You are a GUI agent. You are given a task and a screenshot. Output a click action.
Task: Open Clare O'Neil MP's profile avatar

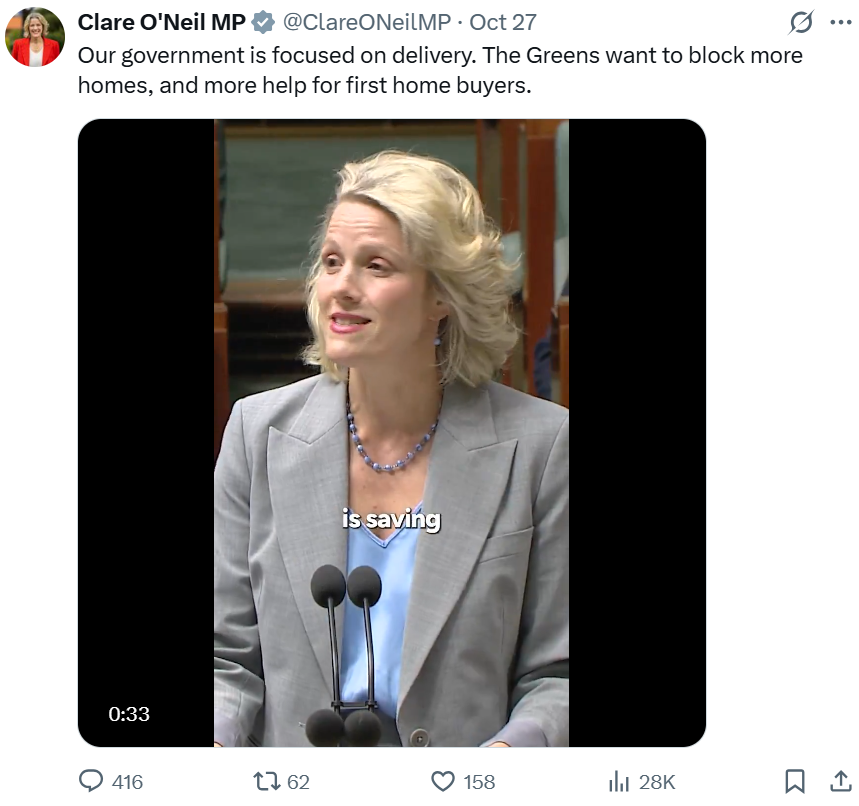(35, 38)
